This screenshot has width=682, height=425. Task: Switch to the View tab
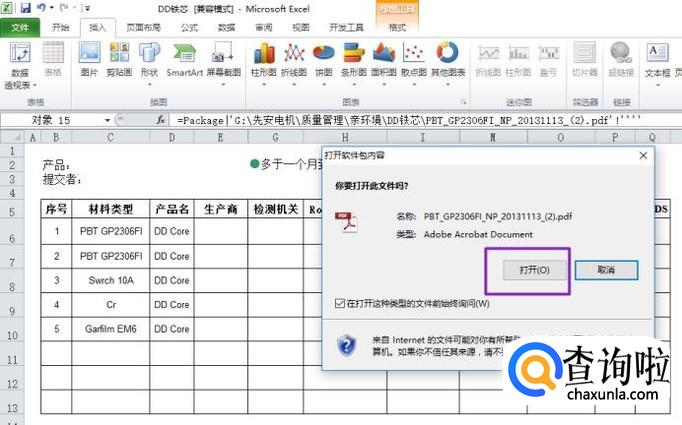tap(301, 28)
